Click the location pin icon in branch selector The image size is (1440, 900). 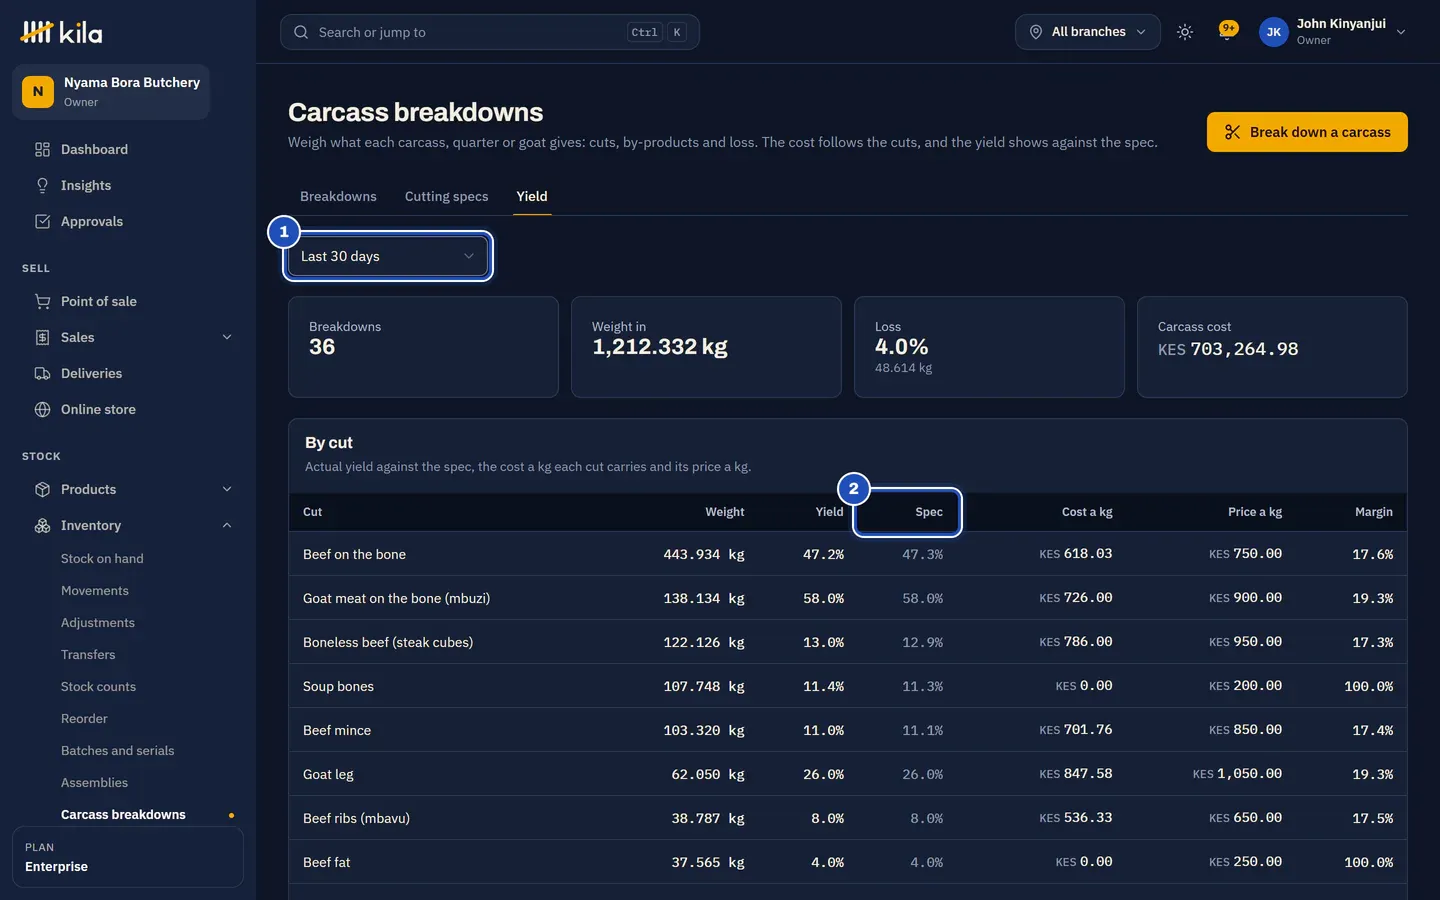(1036, 32)
